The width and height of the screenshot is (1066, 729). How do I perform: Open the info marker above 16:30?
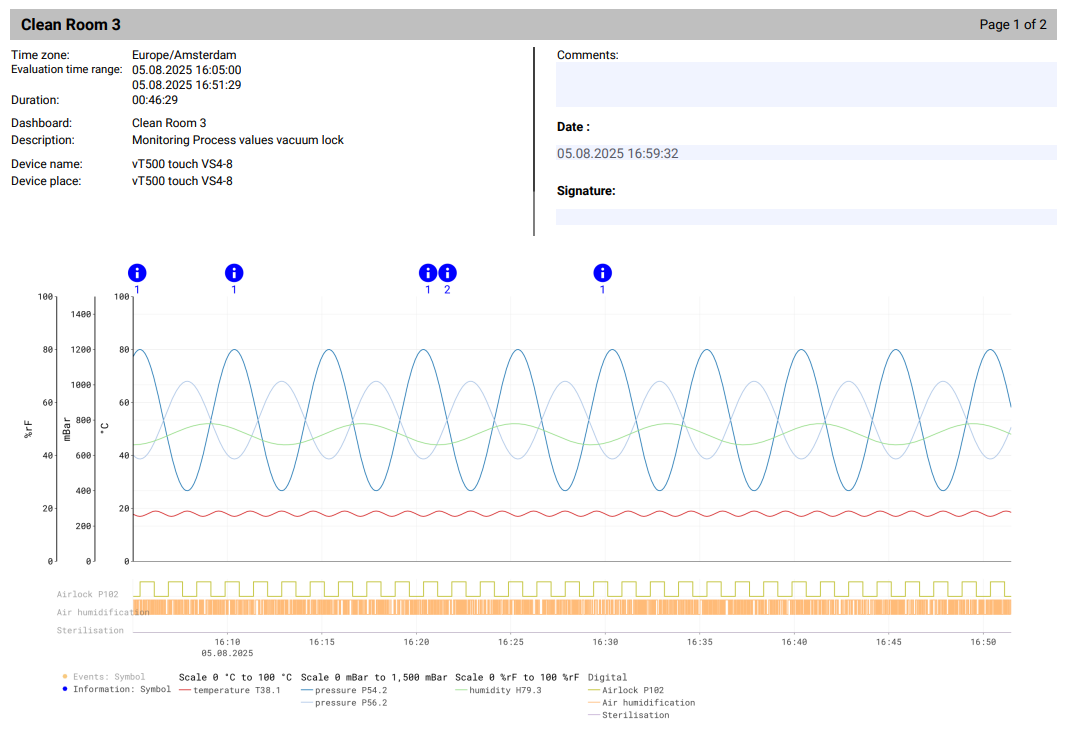[602, 273]
